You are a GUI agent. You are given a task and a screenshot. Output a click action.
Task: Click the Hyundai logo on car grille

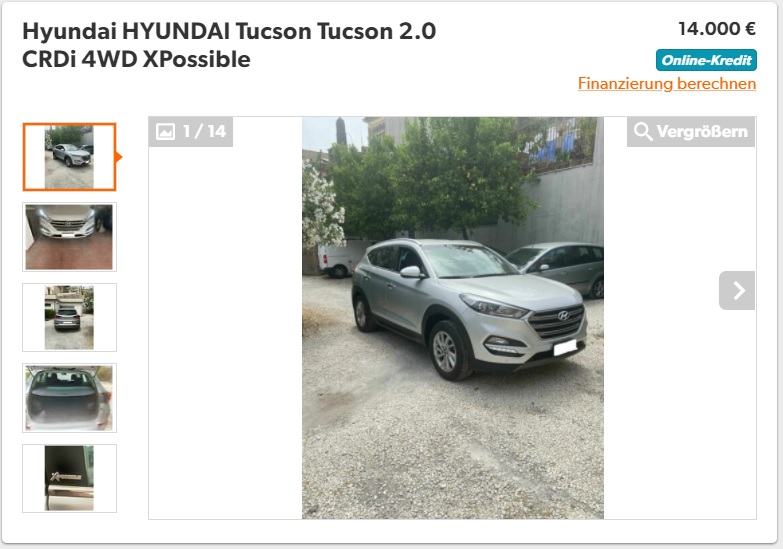pos(563,315)
